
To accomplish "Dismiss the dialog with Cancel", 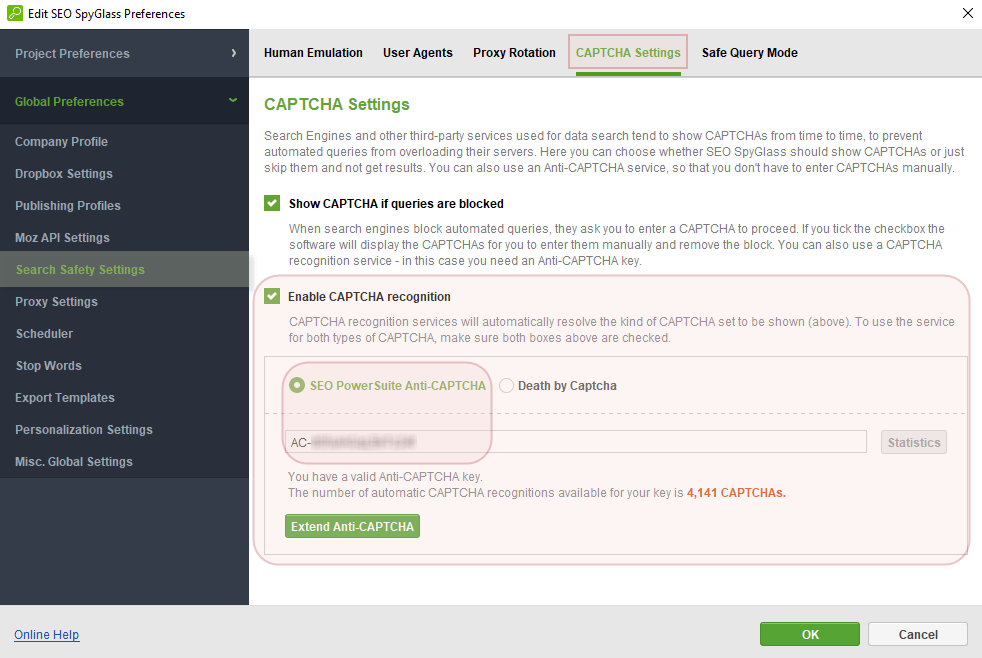I will click(x=917, y=634).
